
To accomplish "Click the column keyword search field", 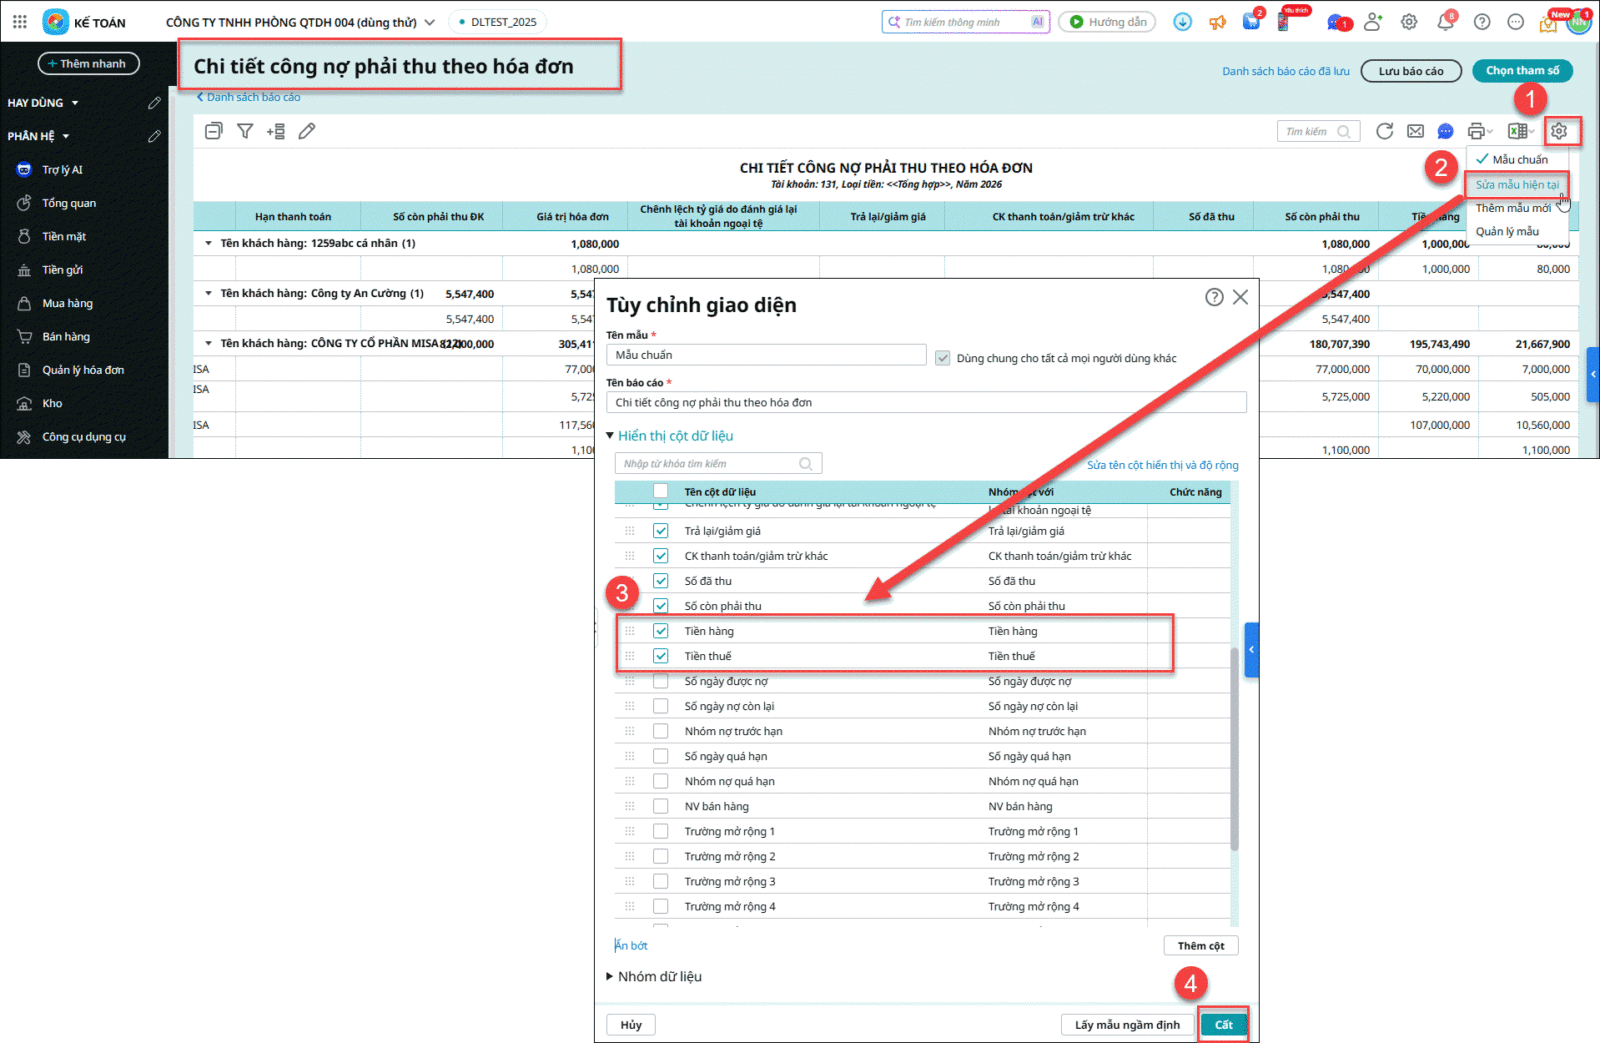I will [708, 464].
